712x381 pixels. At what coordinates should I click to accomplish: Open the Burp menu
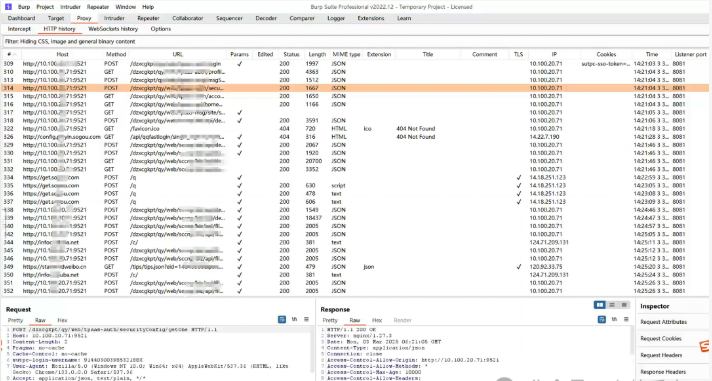pyautogui.click(x=24, y=7)
